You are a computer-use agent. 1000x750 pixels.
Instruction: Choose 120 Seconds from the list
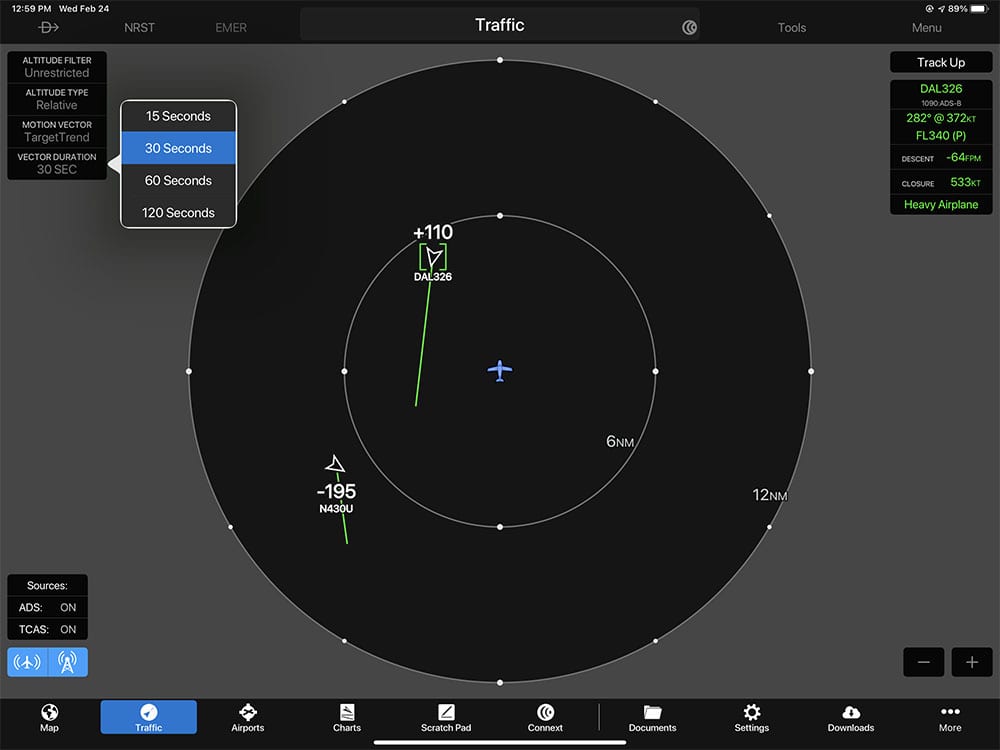coord(179,212)
